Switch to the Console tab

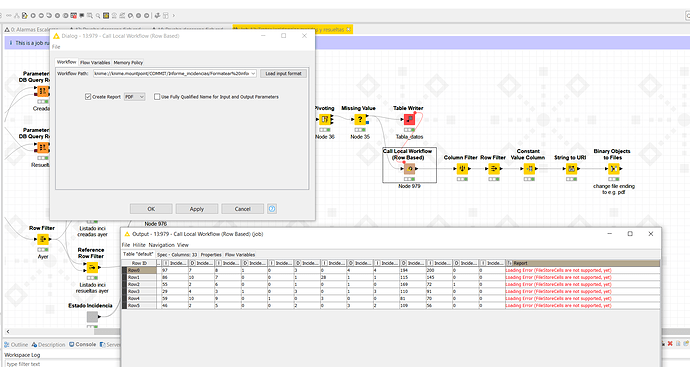(82, 344)
